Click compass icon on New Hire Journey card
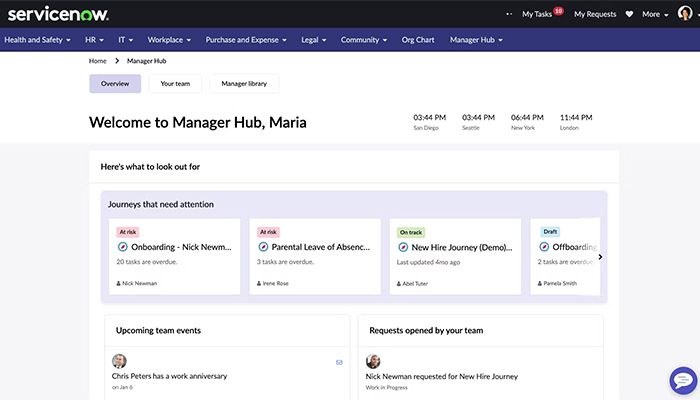 tap(403, 247)
